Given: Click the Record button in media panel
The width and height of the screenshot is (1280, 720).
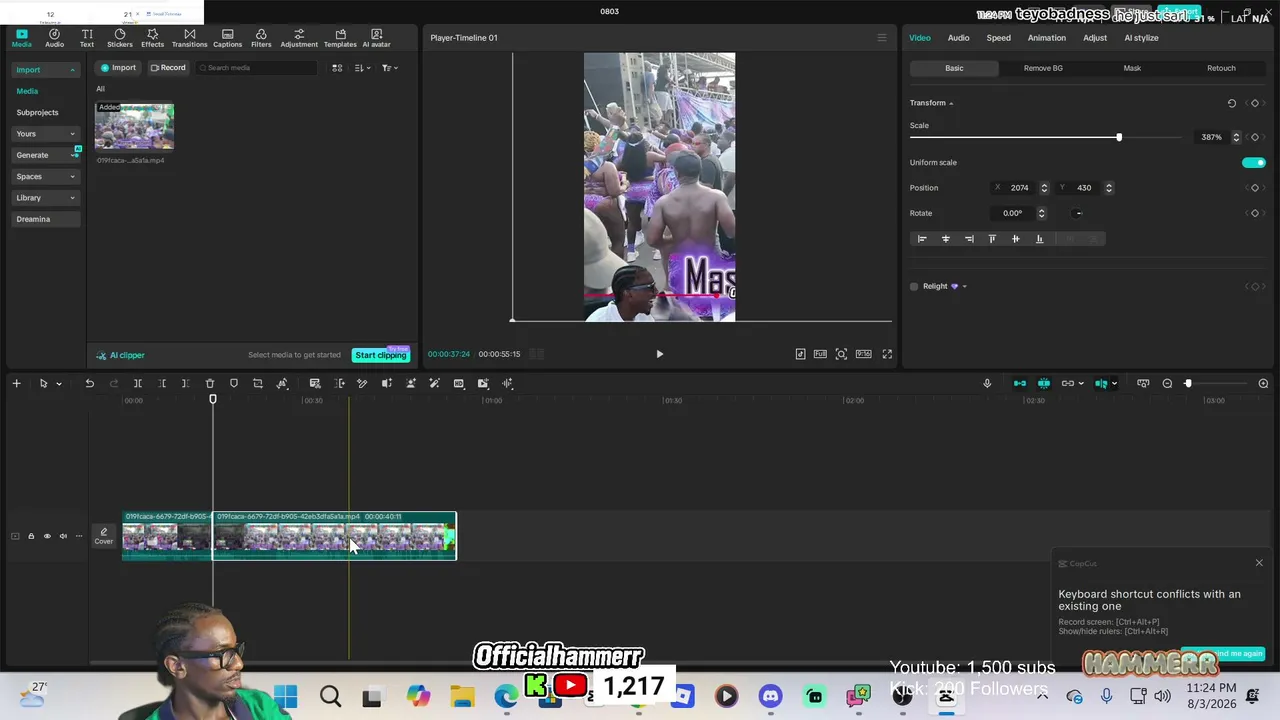Looking at the screenshot, I should pos(168,68).
